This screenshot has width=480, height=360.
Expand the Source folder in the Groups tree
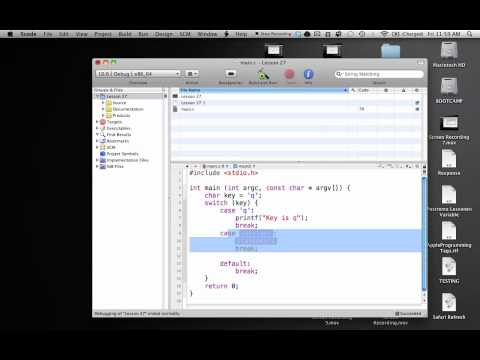coord(103,103)
